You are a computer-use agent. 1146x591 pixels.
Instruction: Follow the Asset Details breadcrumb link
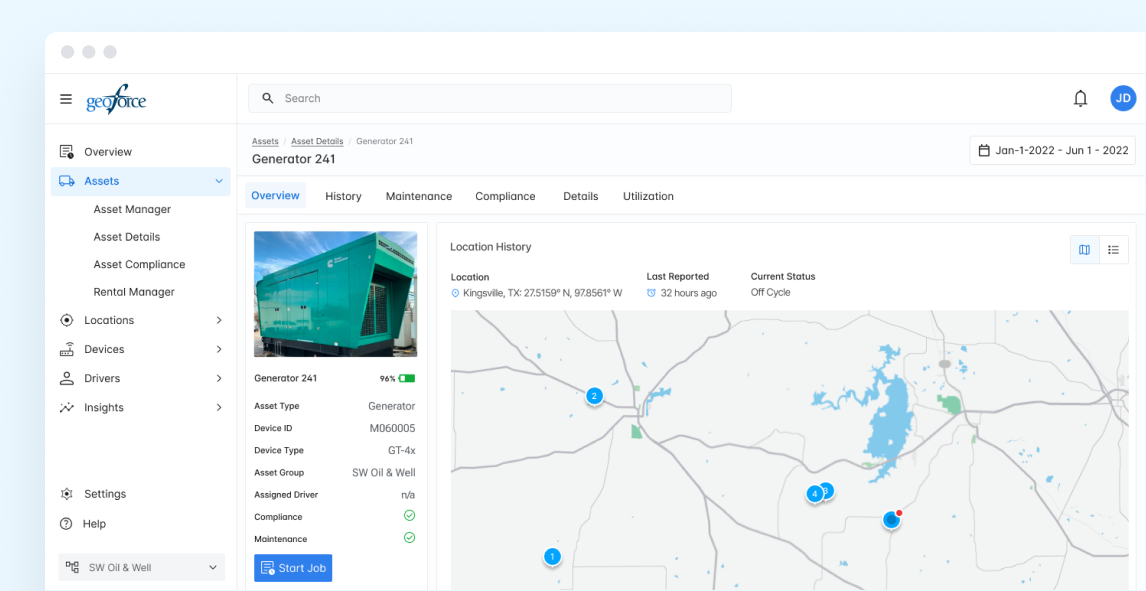tap(317, 141)
